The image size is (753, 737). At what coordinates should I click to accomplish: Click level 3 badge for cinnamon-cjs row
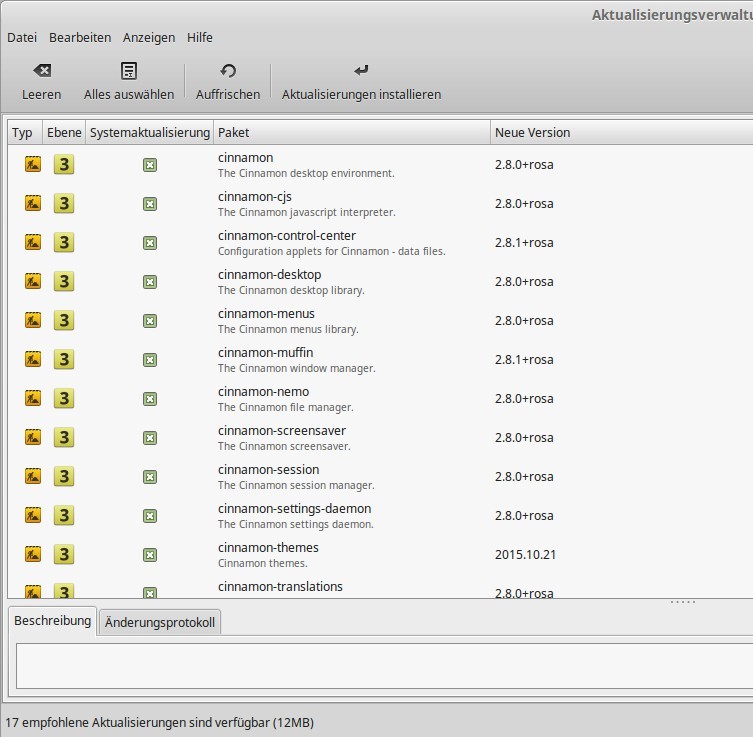click(x=64, y=203)
